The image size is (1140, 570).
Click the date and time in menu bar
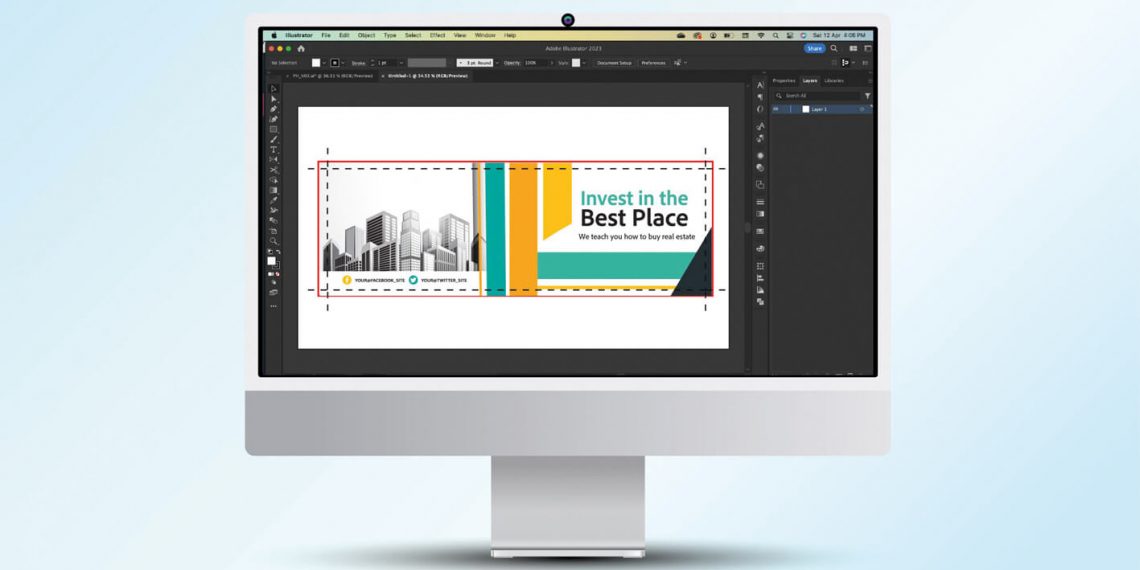tap(839, 36)
